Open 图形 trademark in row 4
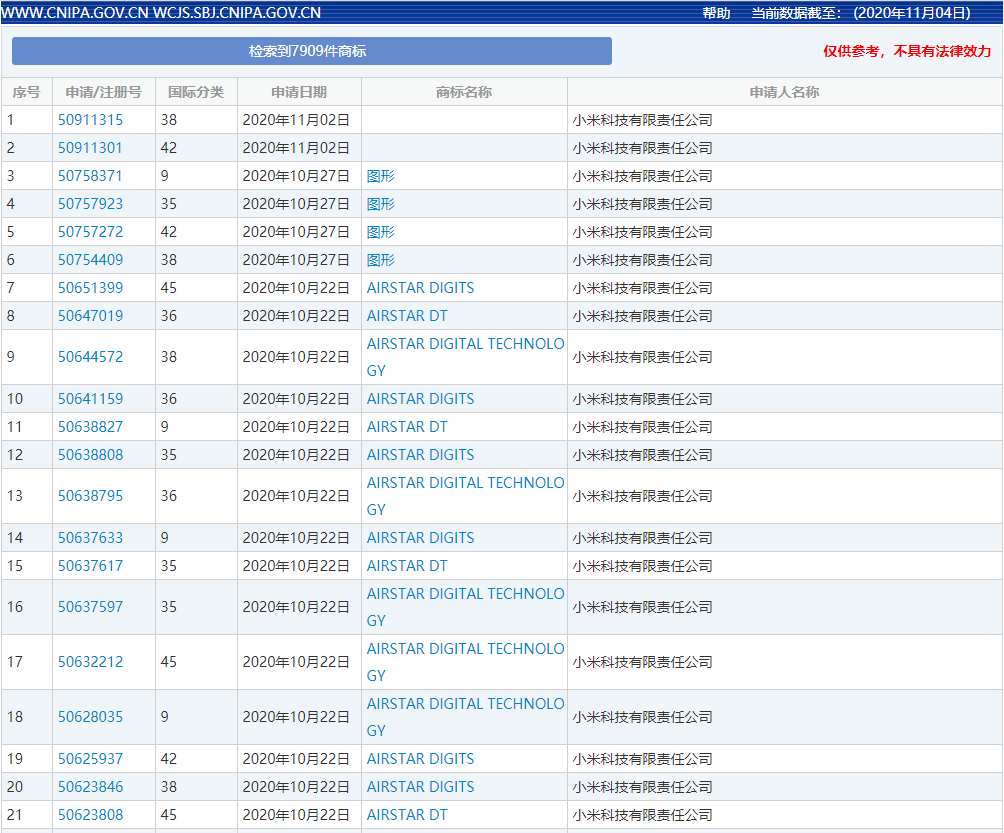1004x833 pixels. 380,204
